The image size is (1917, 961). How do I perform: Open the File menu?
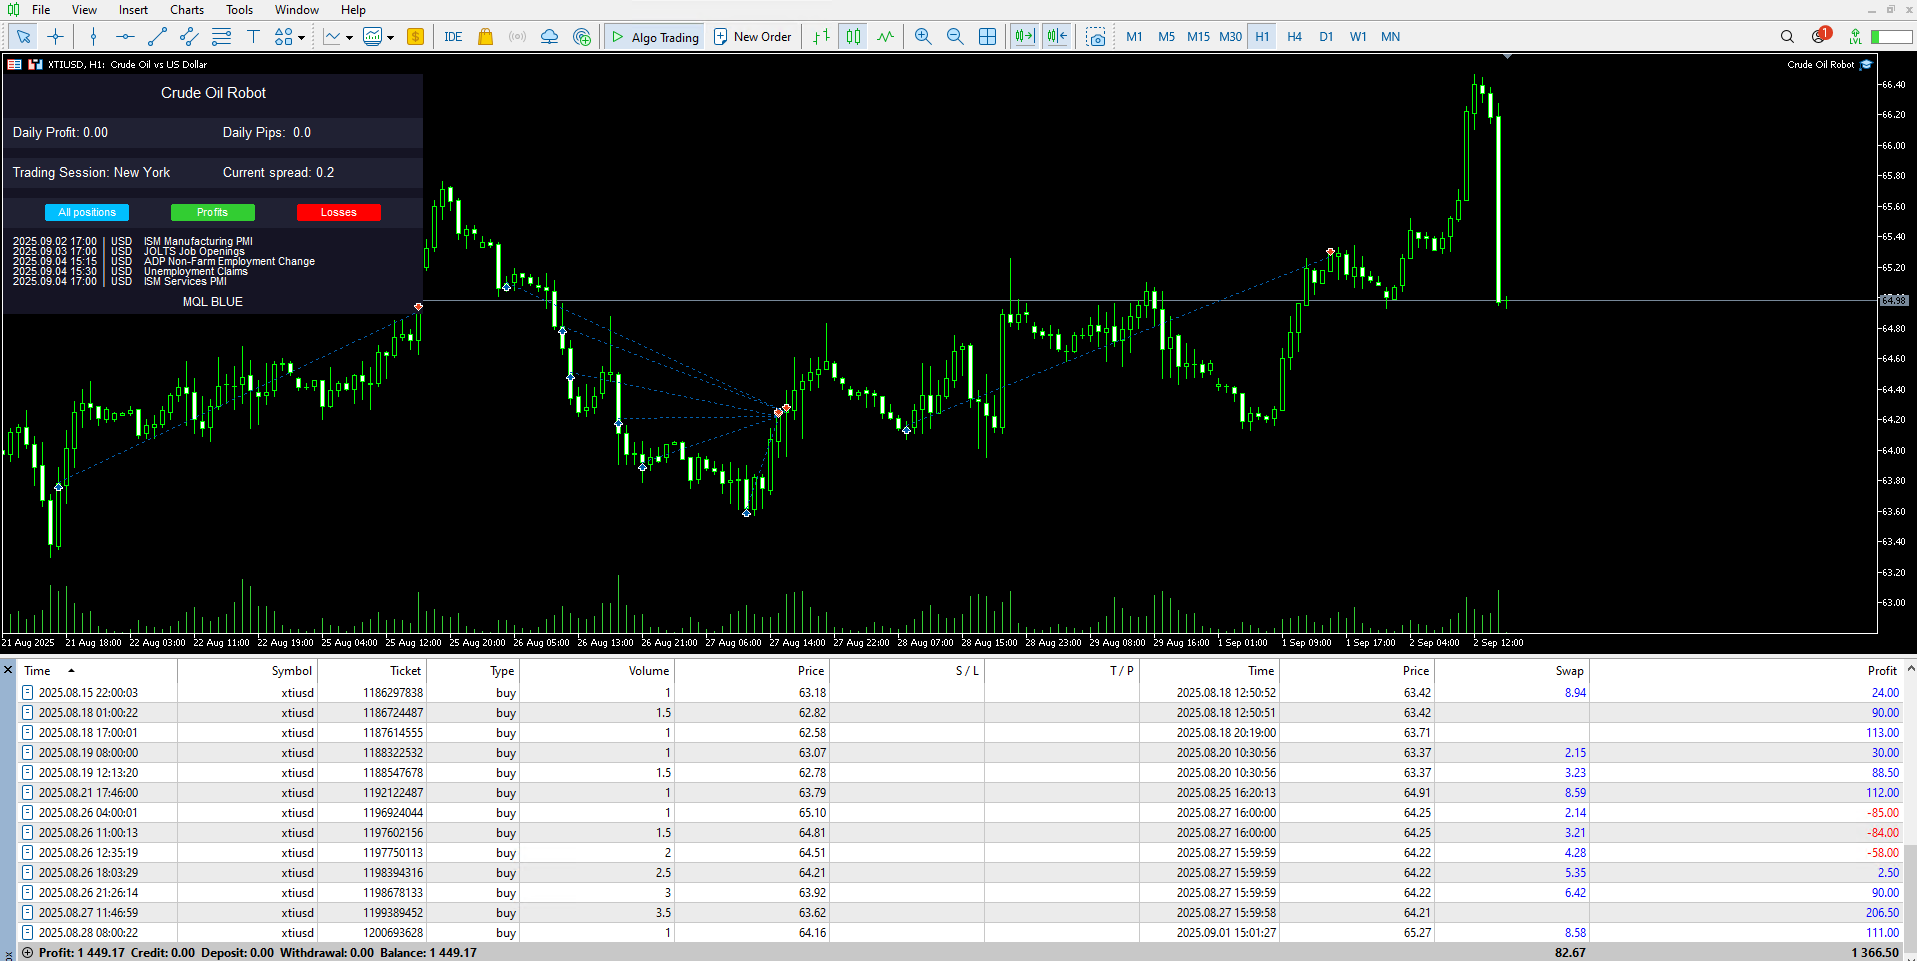coord(41,10)
